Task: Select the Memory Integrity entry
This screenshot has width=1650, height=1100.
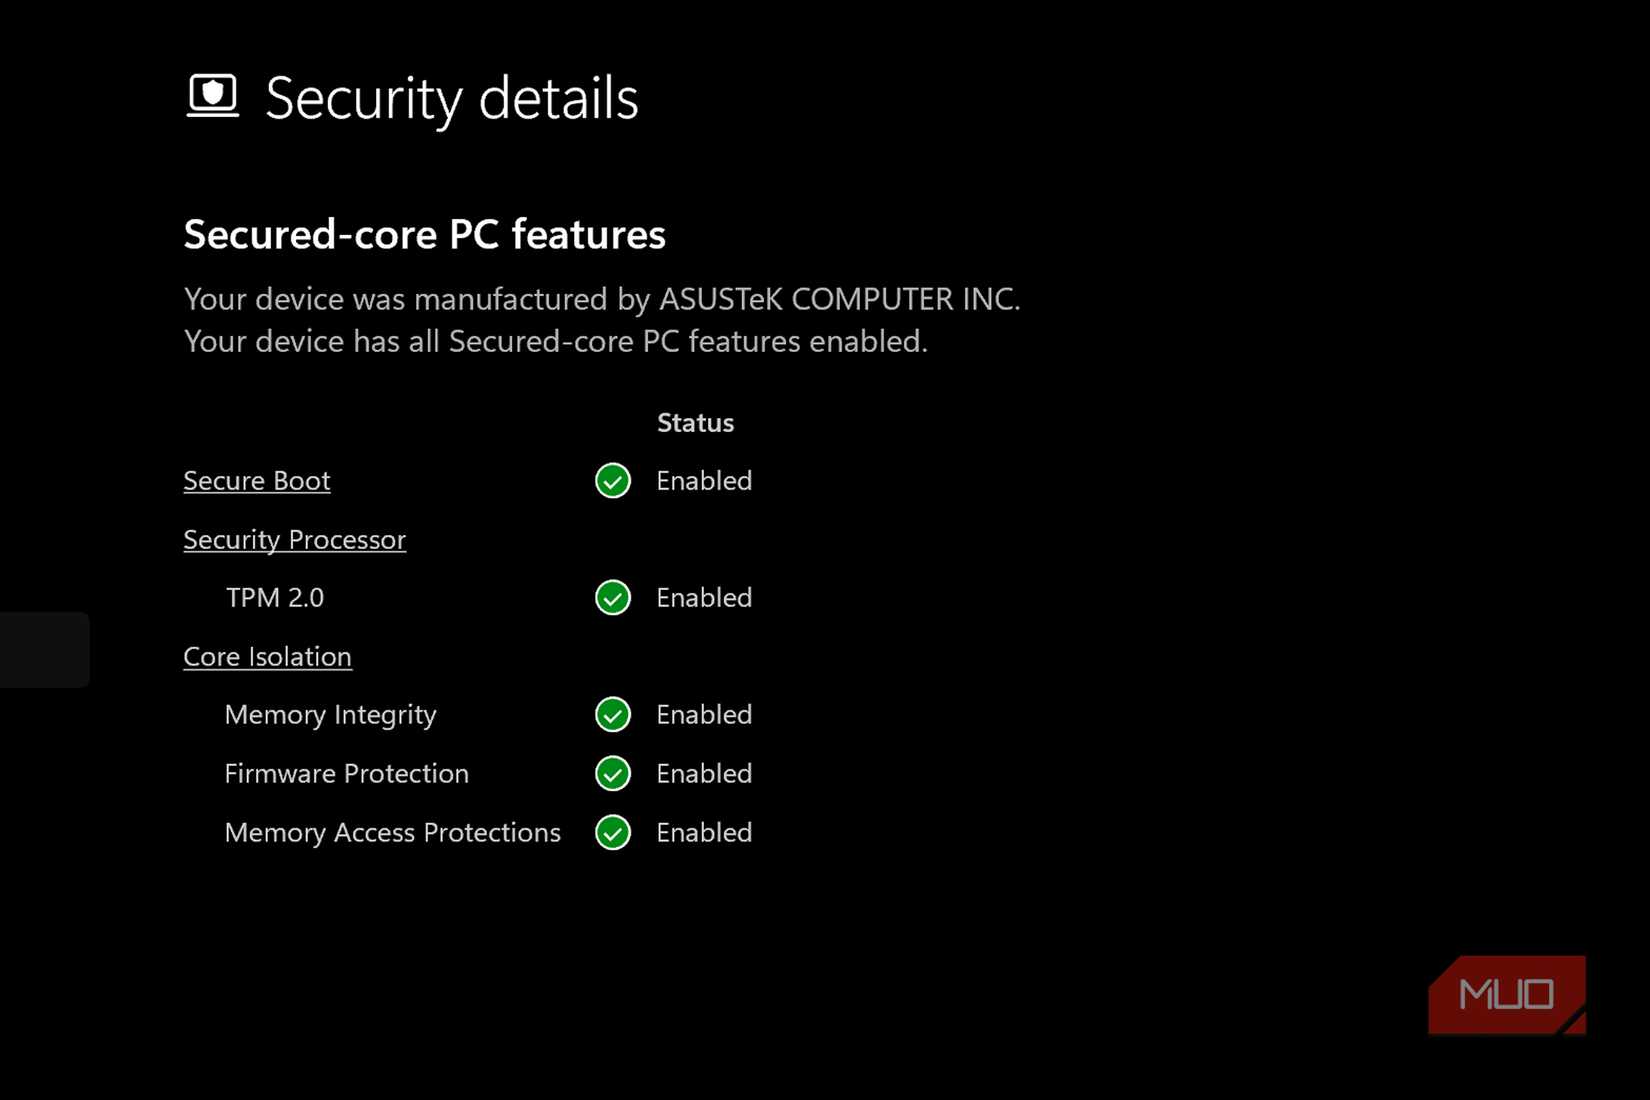Action: pyautogui.click(x=331, y=714)
